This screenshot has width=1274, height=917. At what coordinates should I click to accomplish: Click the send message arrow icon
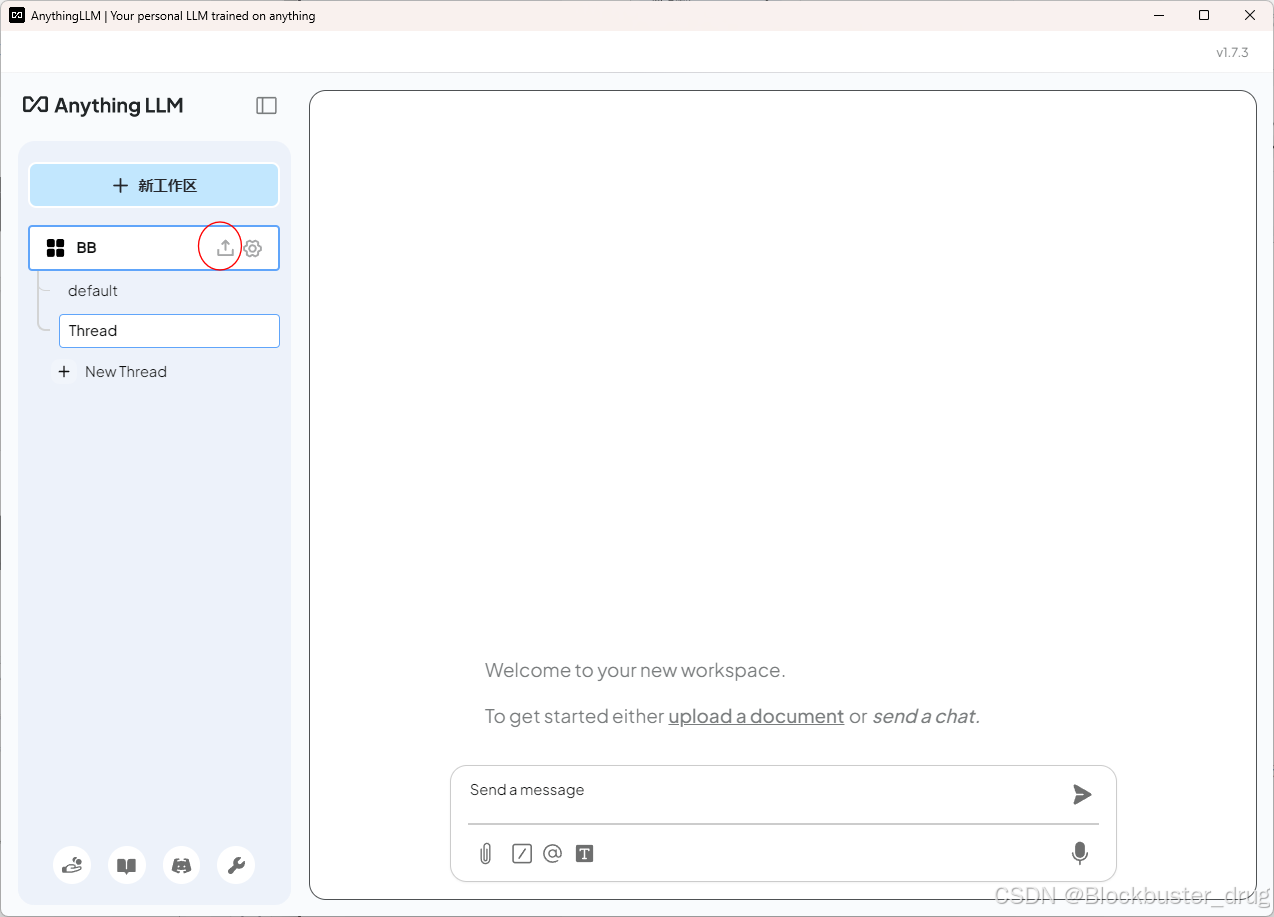[x=1082, y=794]
